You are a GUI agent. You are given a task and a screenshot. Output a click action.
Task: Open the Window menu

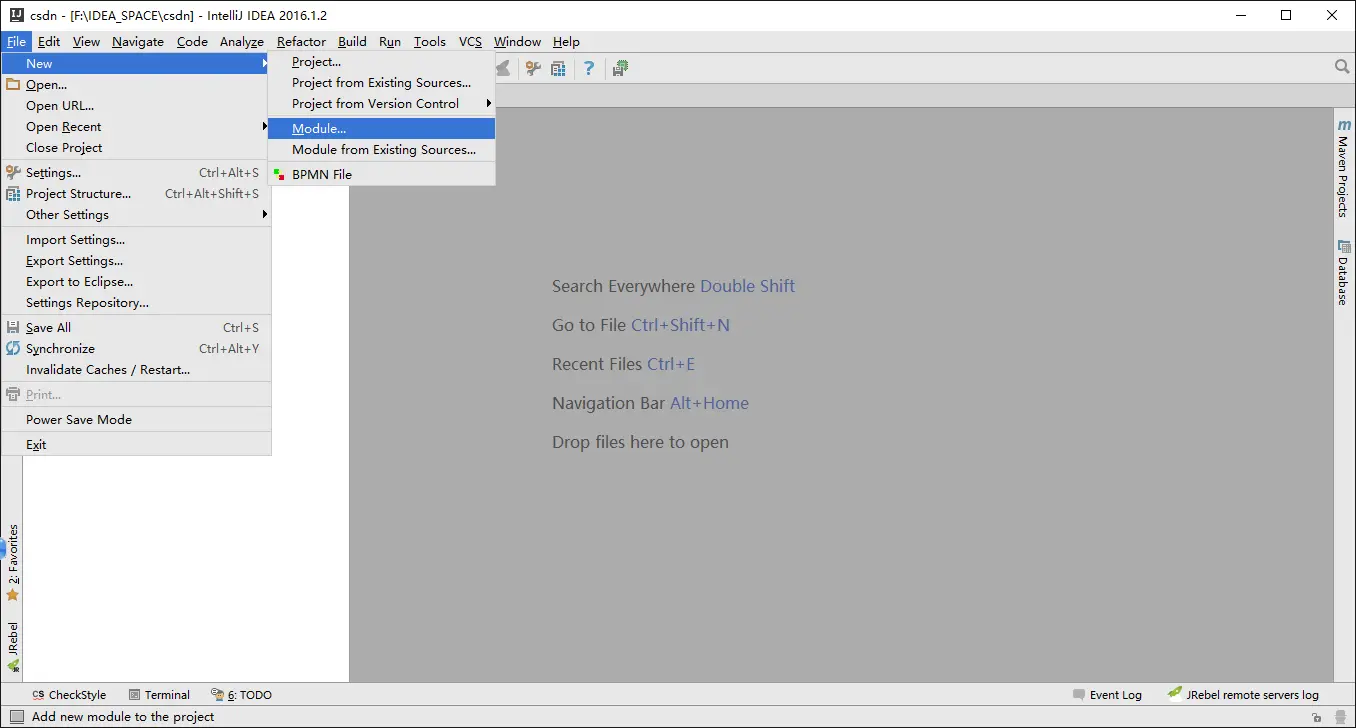tap(517, 42)
